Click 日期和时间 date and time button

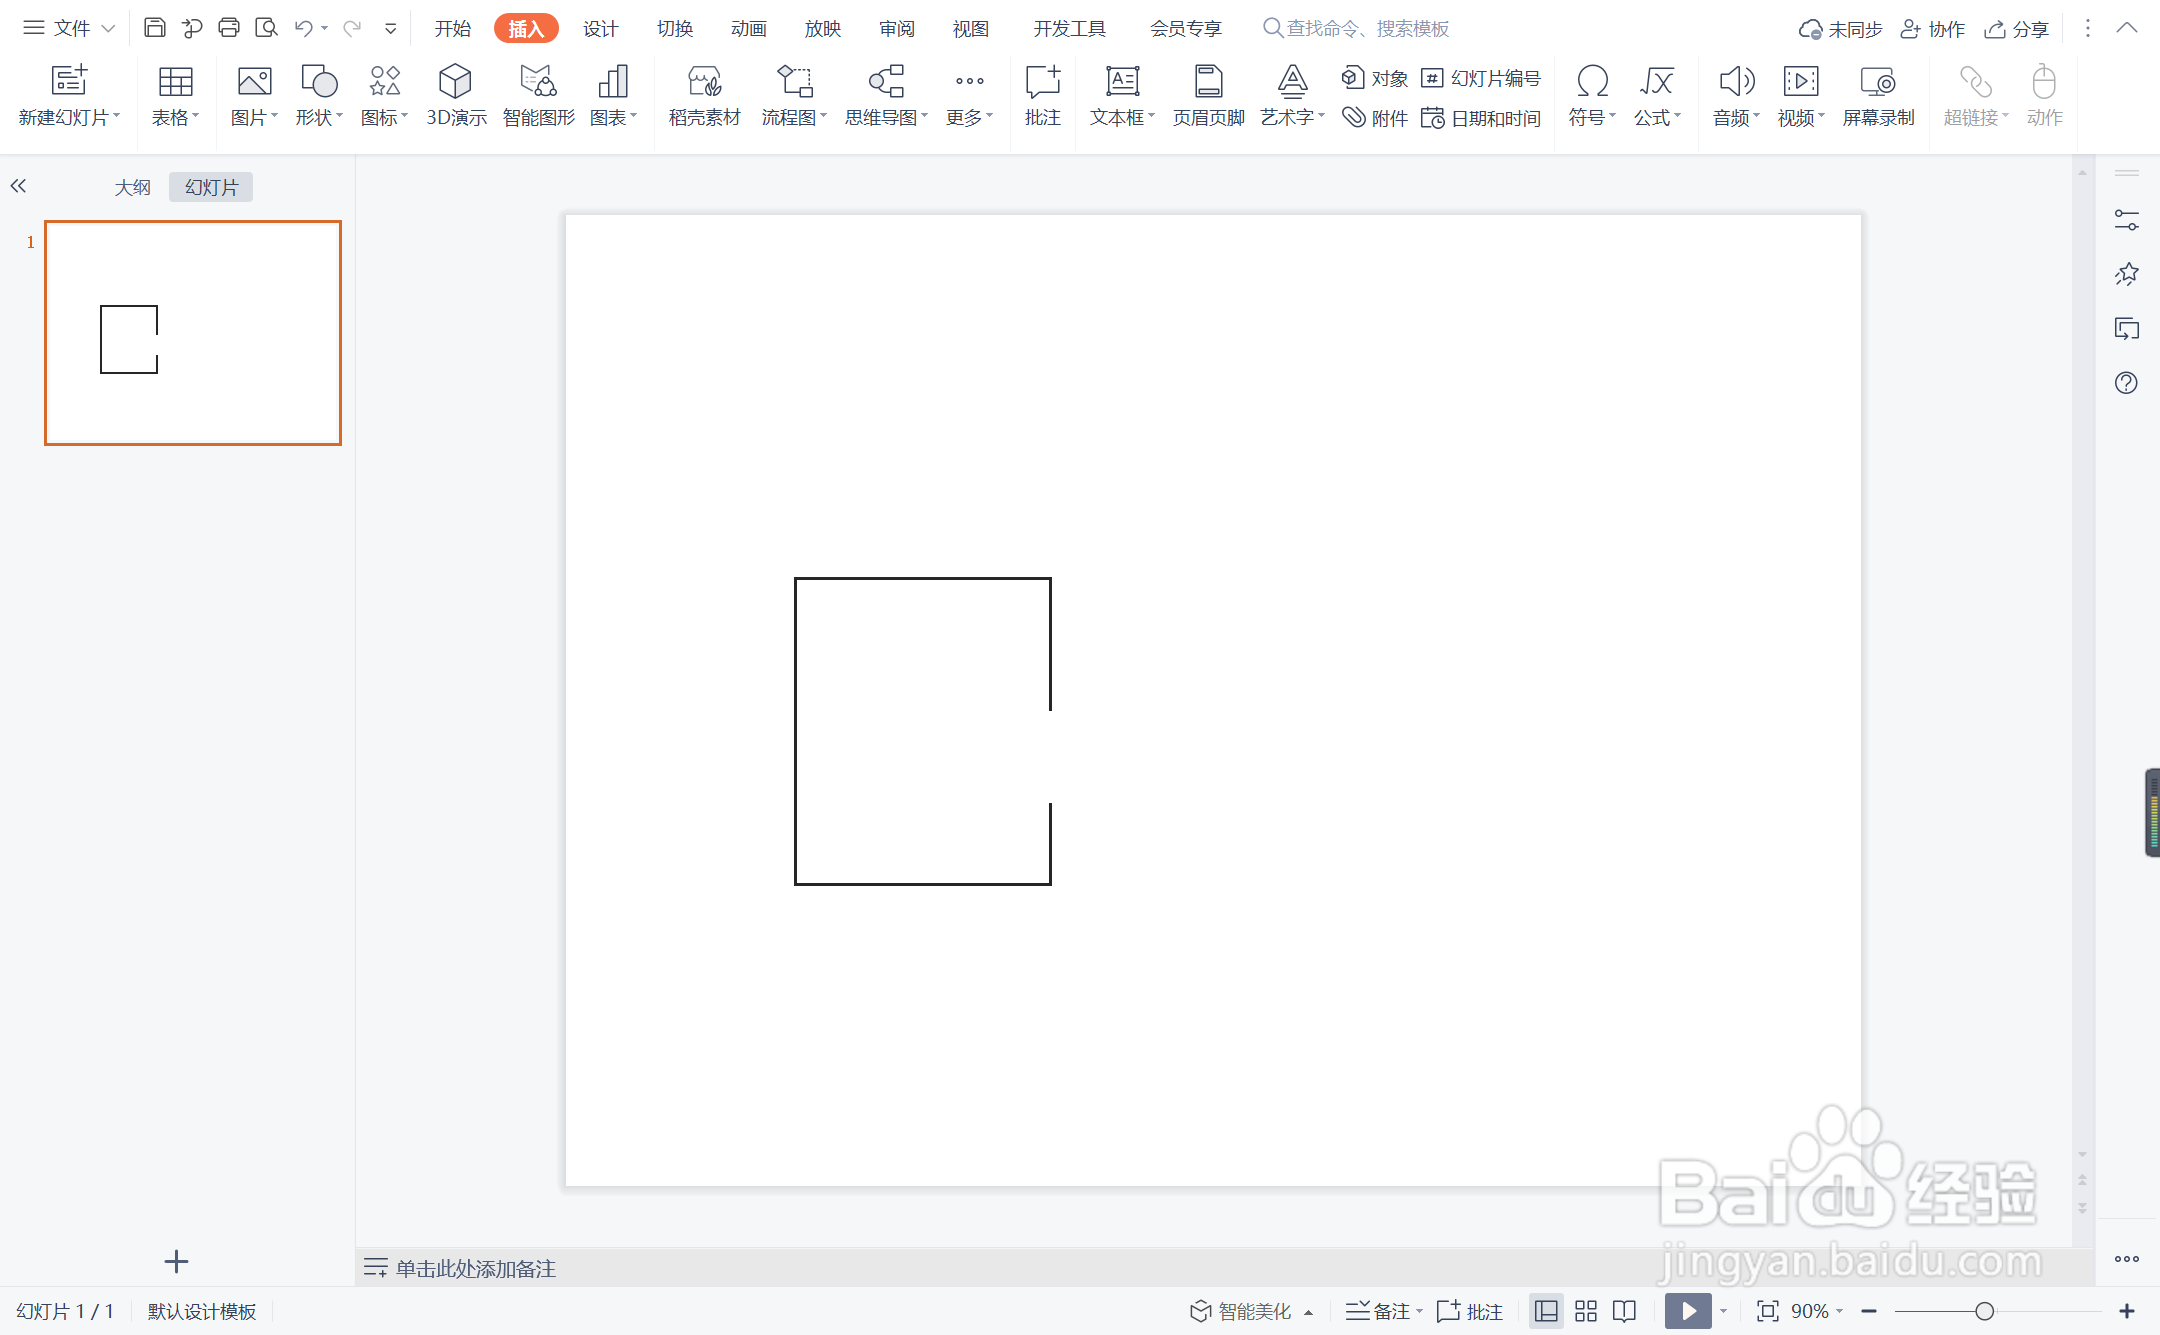[x=1481, y=118]
